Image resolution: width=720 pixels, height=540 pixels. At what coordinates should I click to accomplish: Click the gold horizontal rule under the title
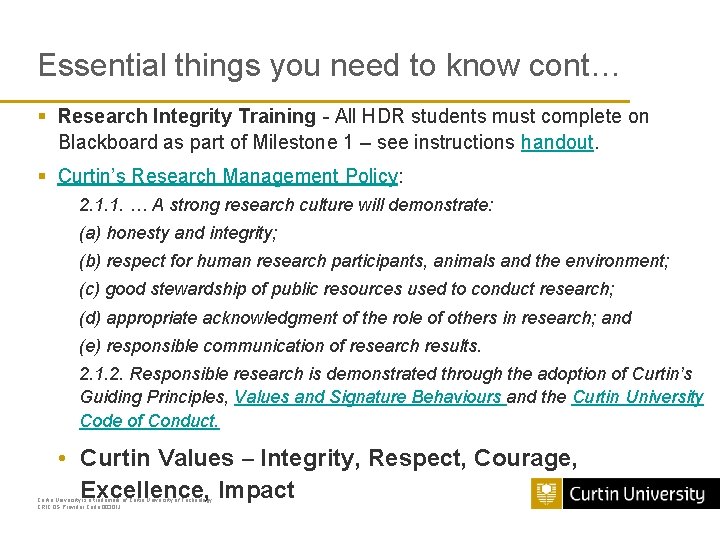[315, 101]
